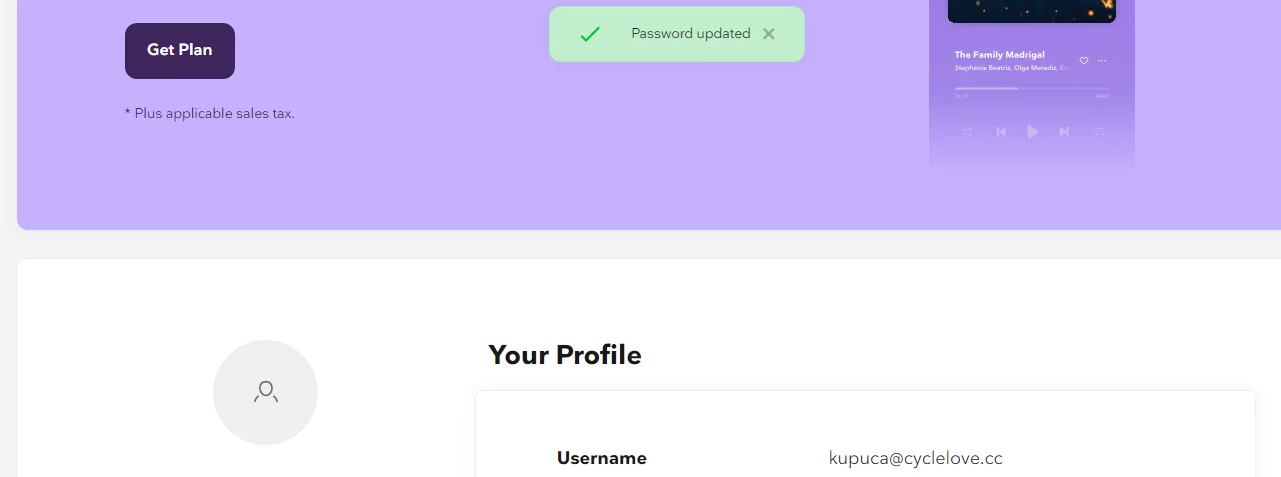Like The Family Madrigal with heart icon
This screenshot has height=477, width=1281.
coord(1084,61)
